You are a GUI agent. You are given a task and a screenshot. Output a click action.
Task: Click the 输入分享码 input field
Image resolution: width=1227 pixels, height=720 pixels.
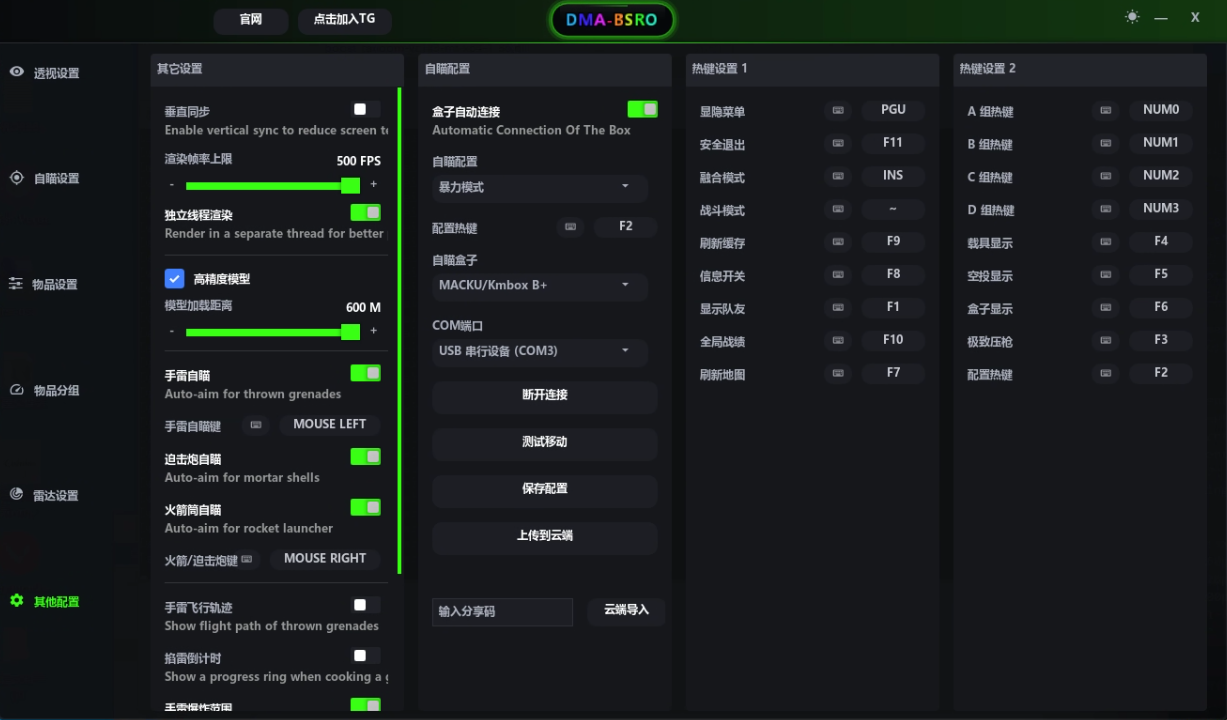pyautogui.click(x=502, y=612)
